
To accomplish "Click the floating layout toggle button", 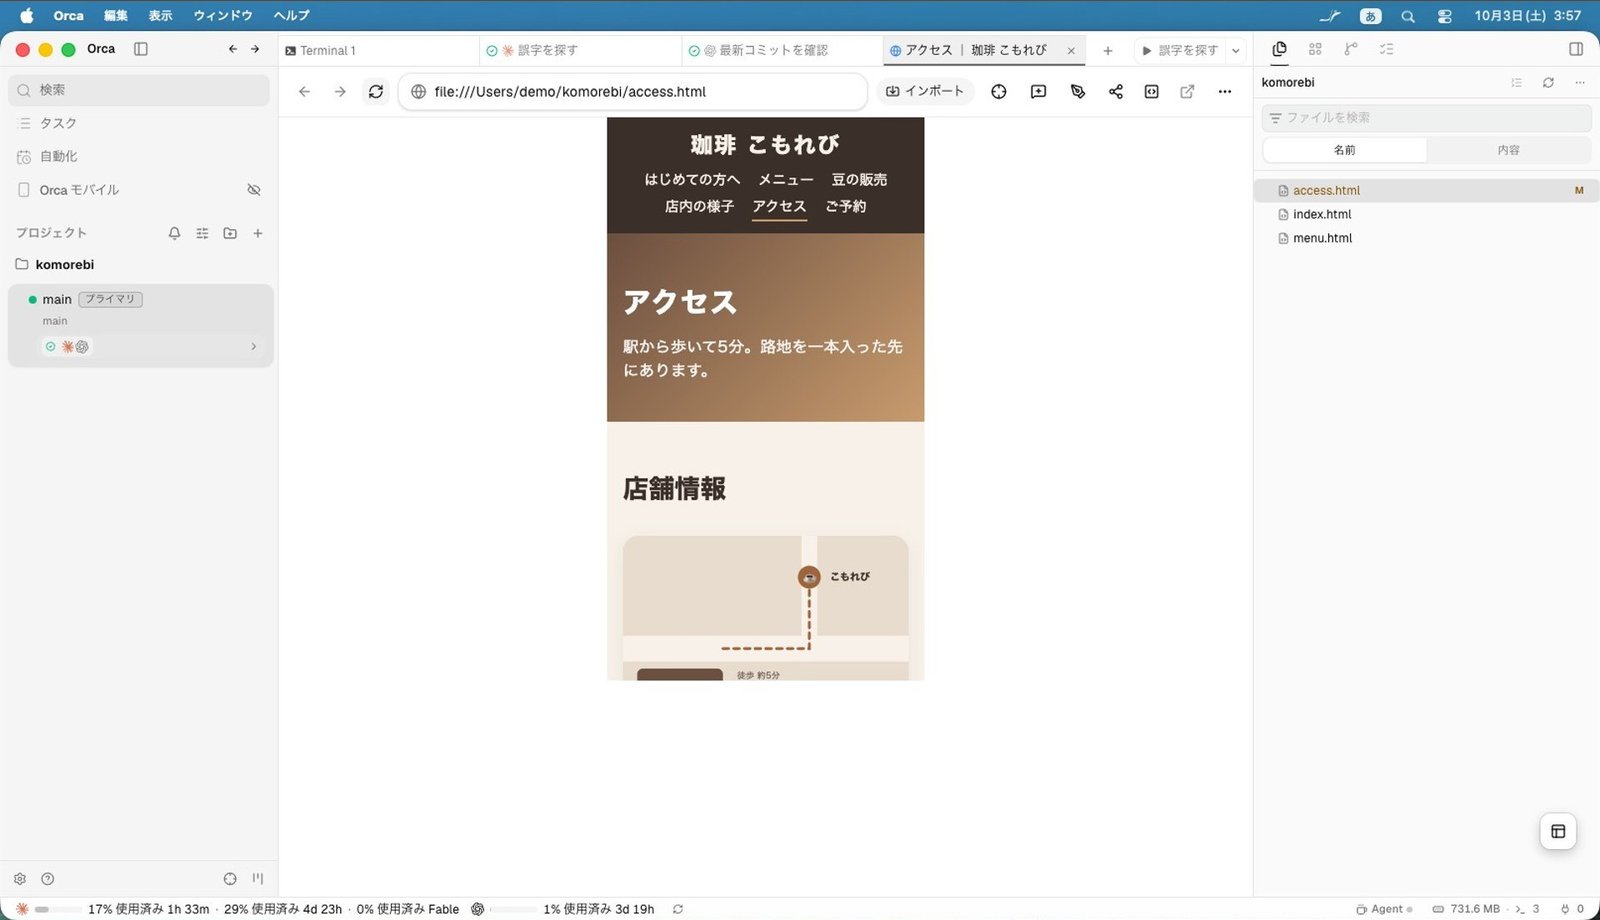I will (x=1558, y=831).
